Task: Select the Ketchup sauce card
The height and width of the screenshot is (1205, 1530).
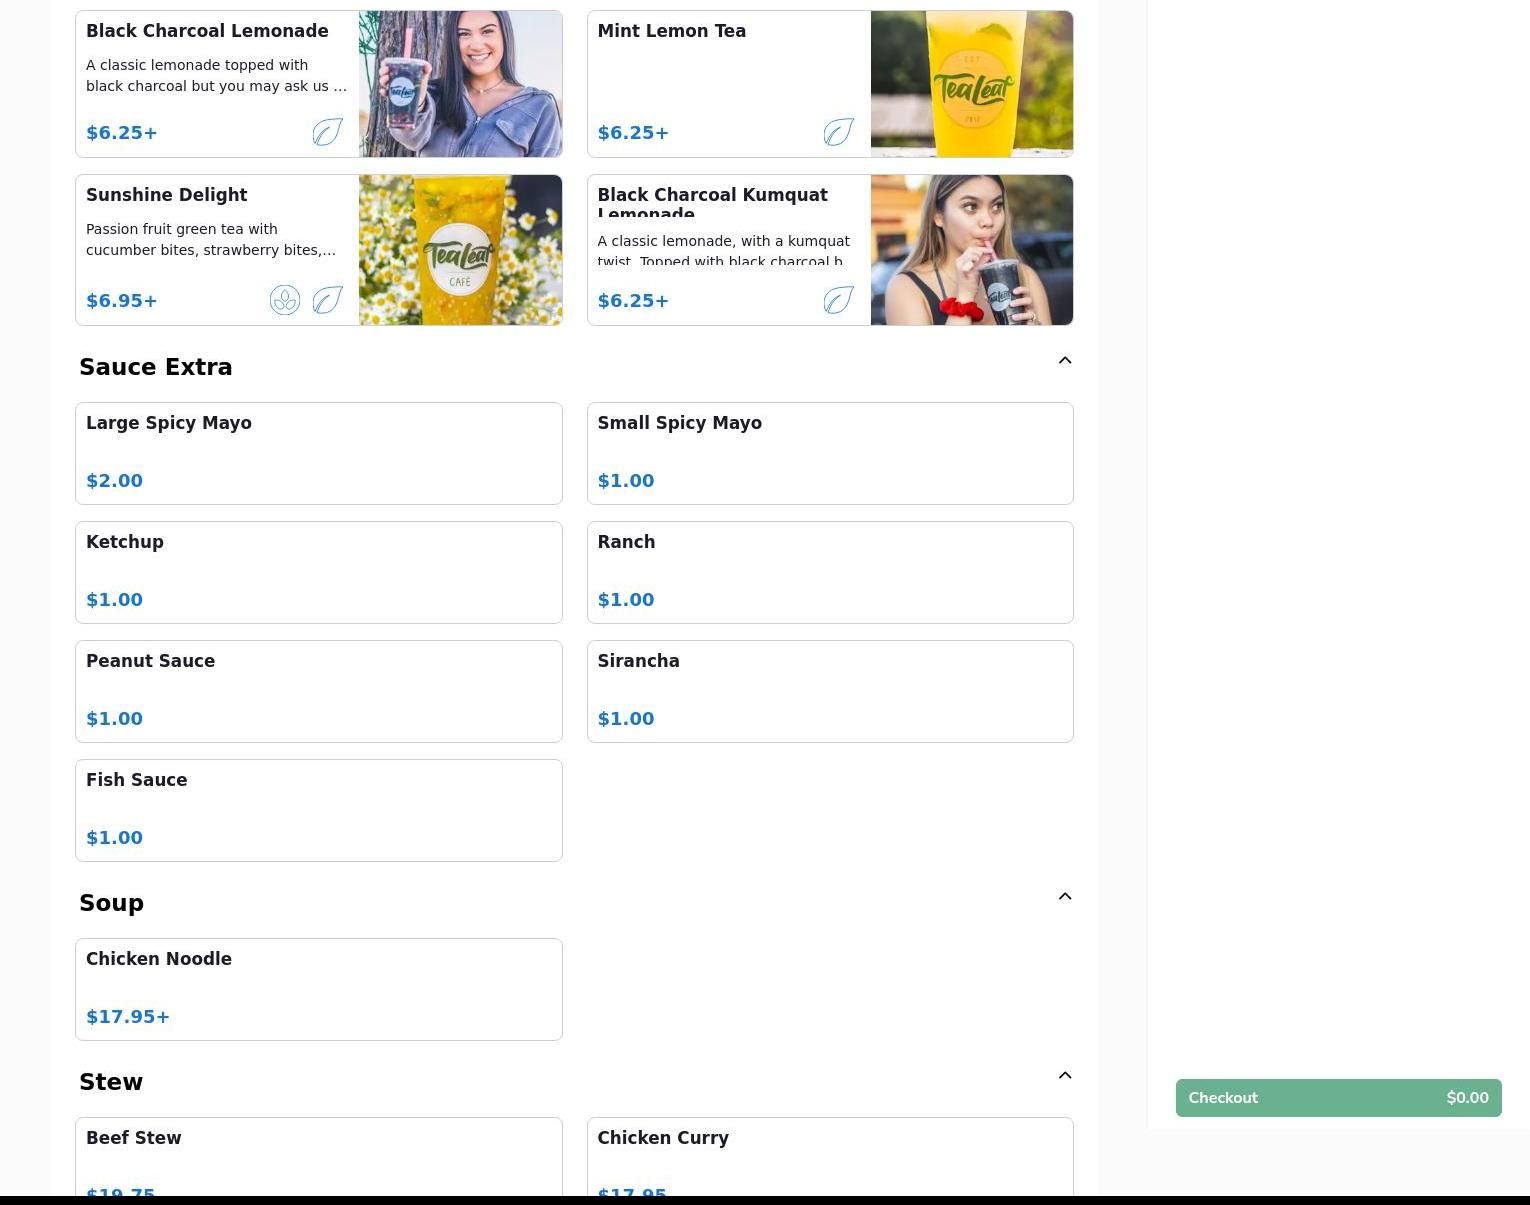Action: (318, 572)
